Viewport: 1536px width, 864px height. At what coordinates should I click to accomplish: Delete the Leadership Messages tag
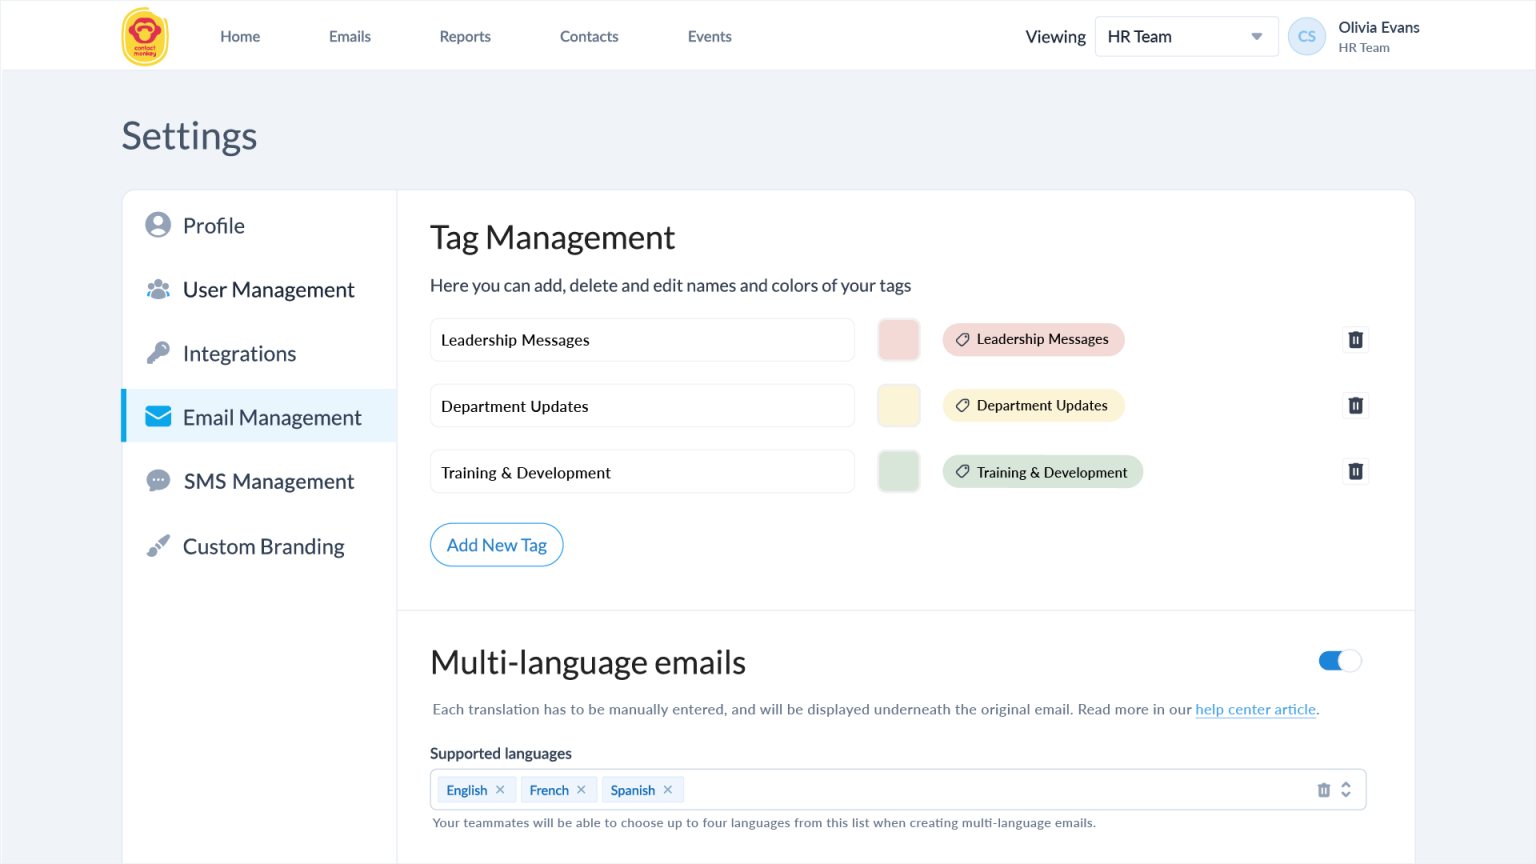tap(1355, 339)
